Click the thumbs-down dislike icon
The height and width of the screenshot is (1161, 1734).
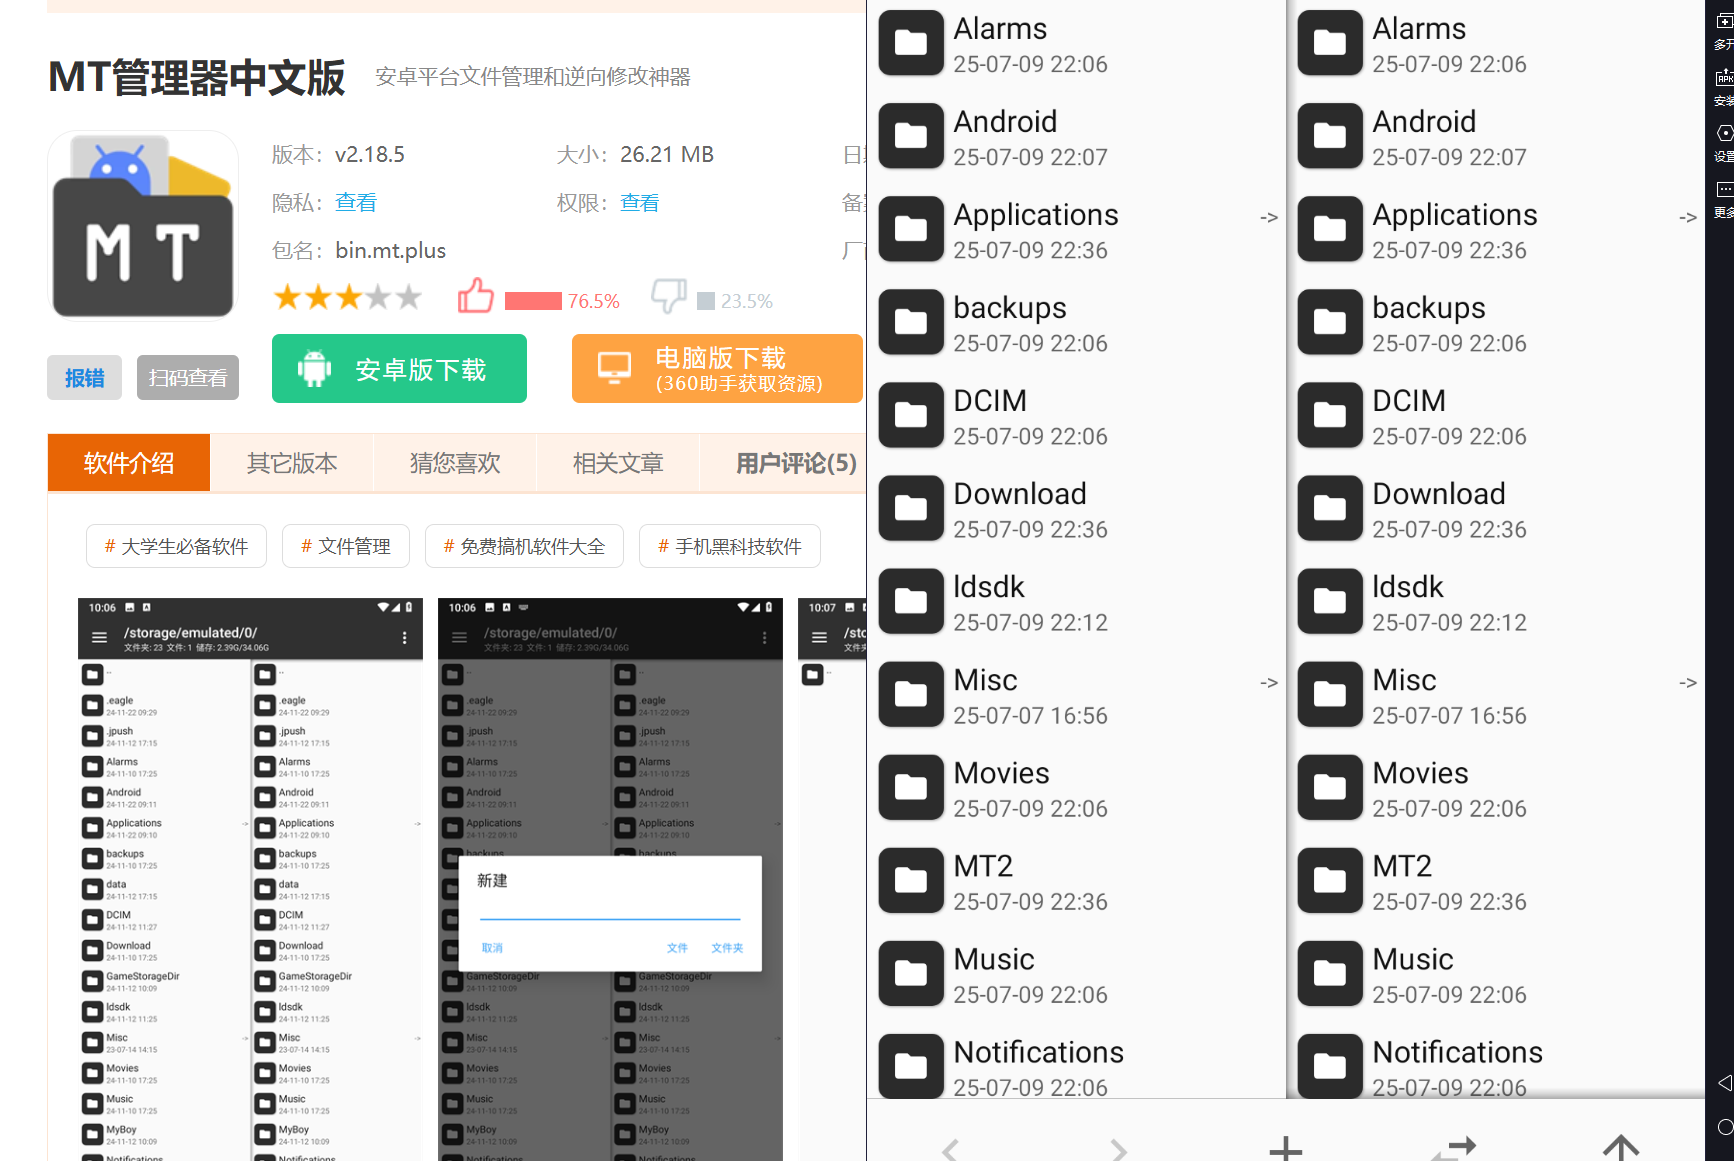(x=668, y=297)
